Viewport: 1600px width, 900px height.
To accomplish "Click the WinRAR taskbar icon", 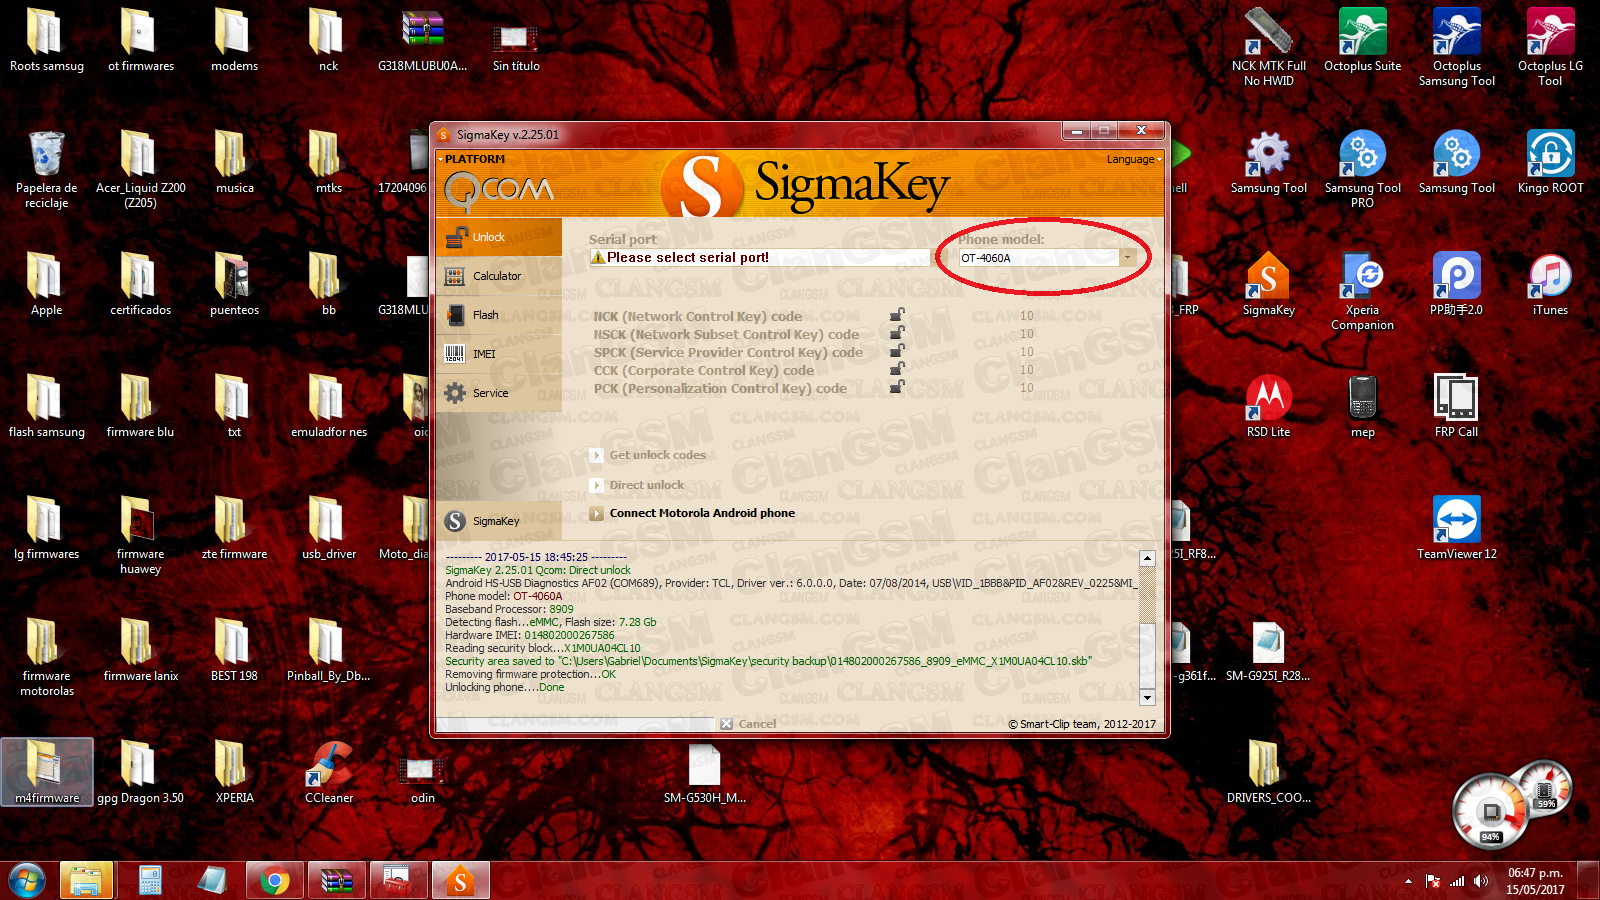I will tap(336, 881).
